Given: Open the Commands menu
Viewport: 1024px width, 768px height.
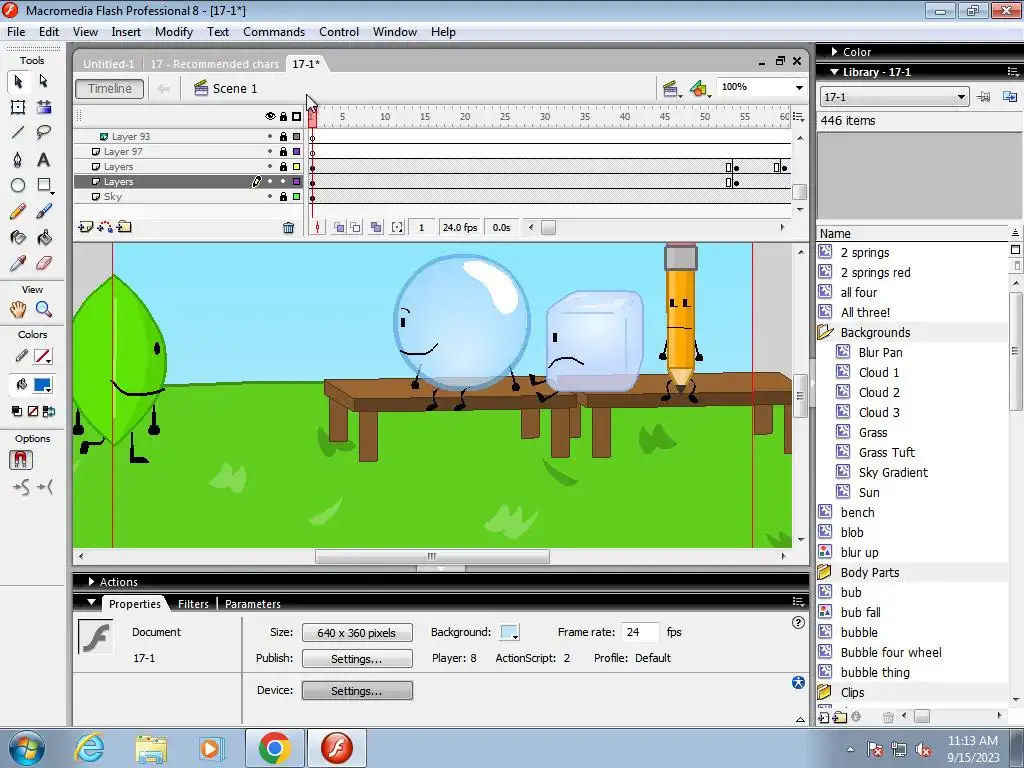Looking at the screenshot, I should tap(274, 32).
